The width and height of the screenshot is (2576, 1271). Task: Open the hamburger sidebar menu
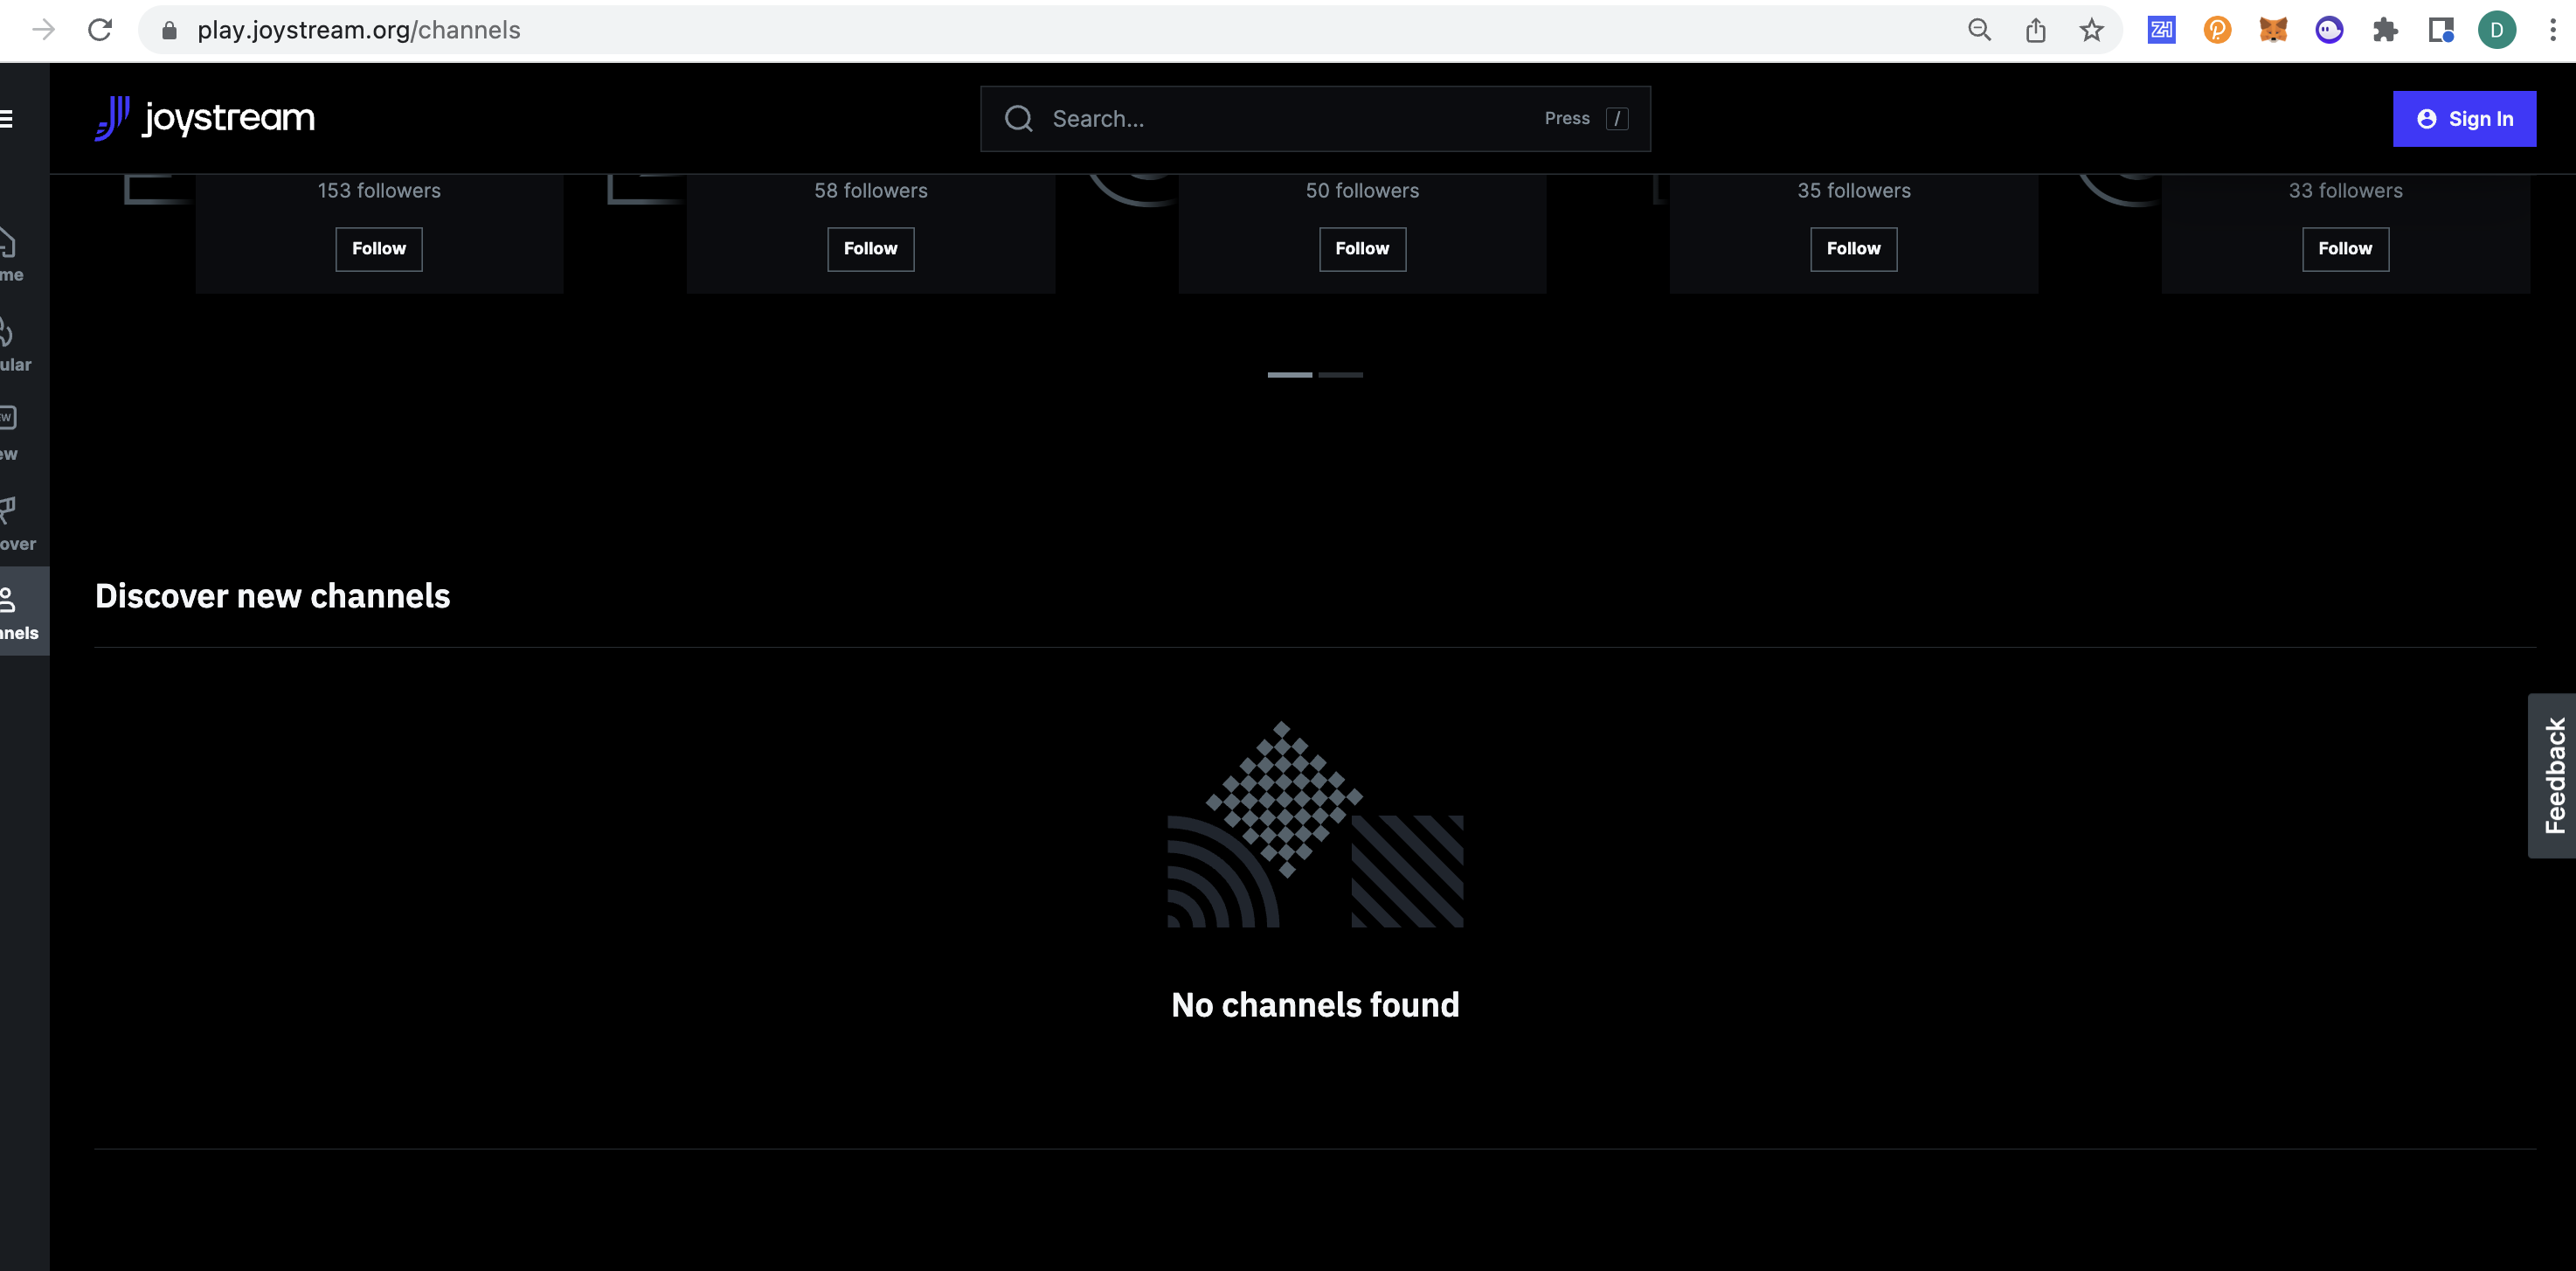click(6, 119)
